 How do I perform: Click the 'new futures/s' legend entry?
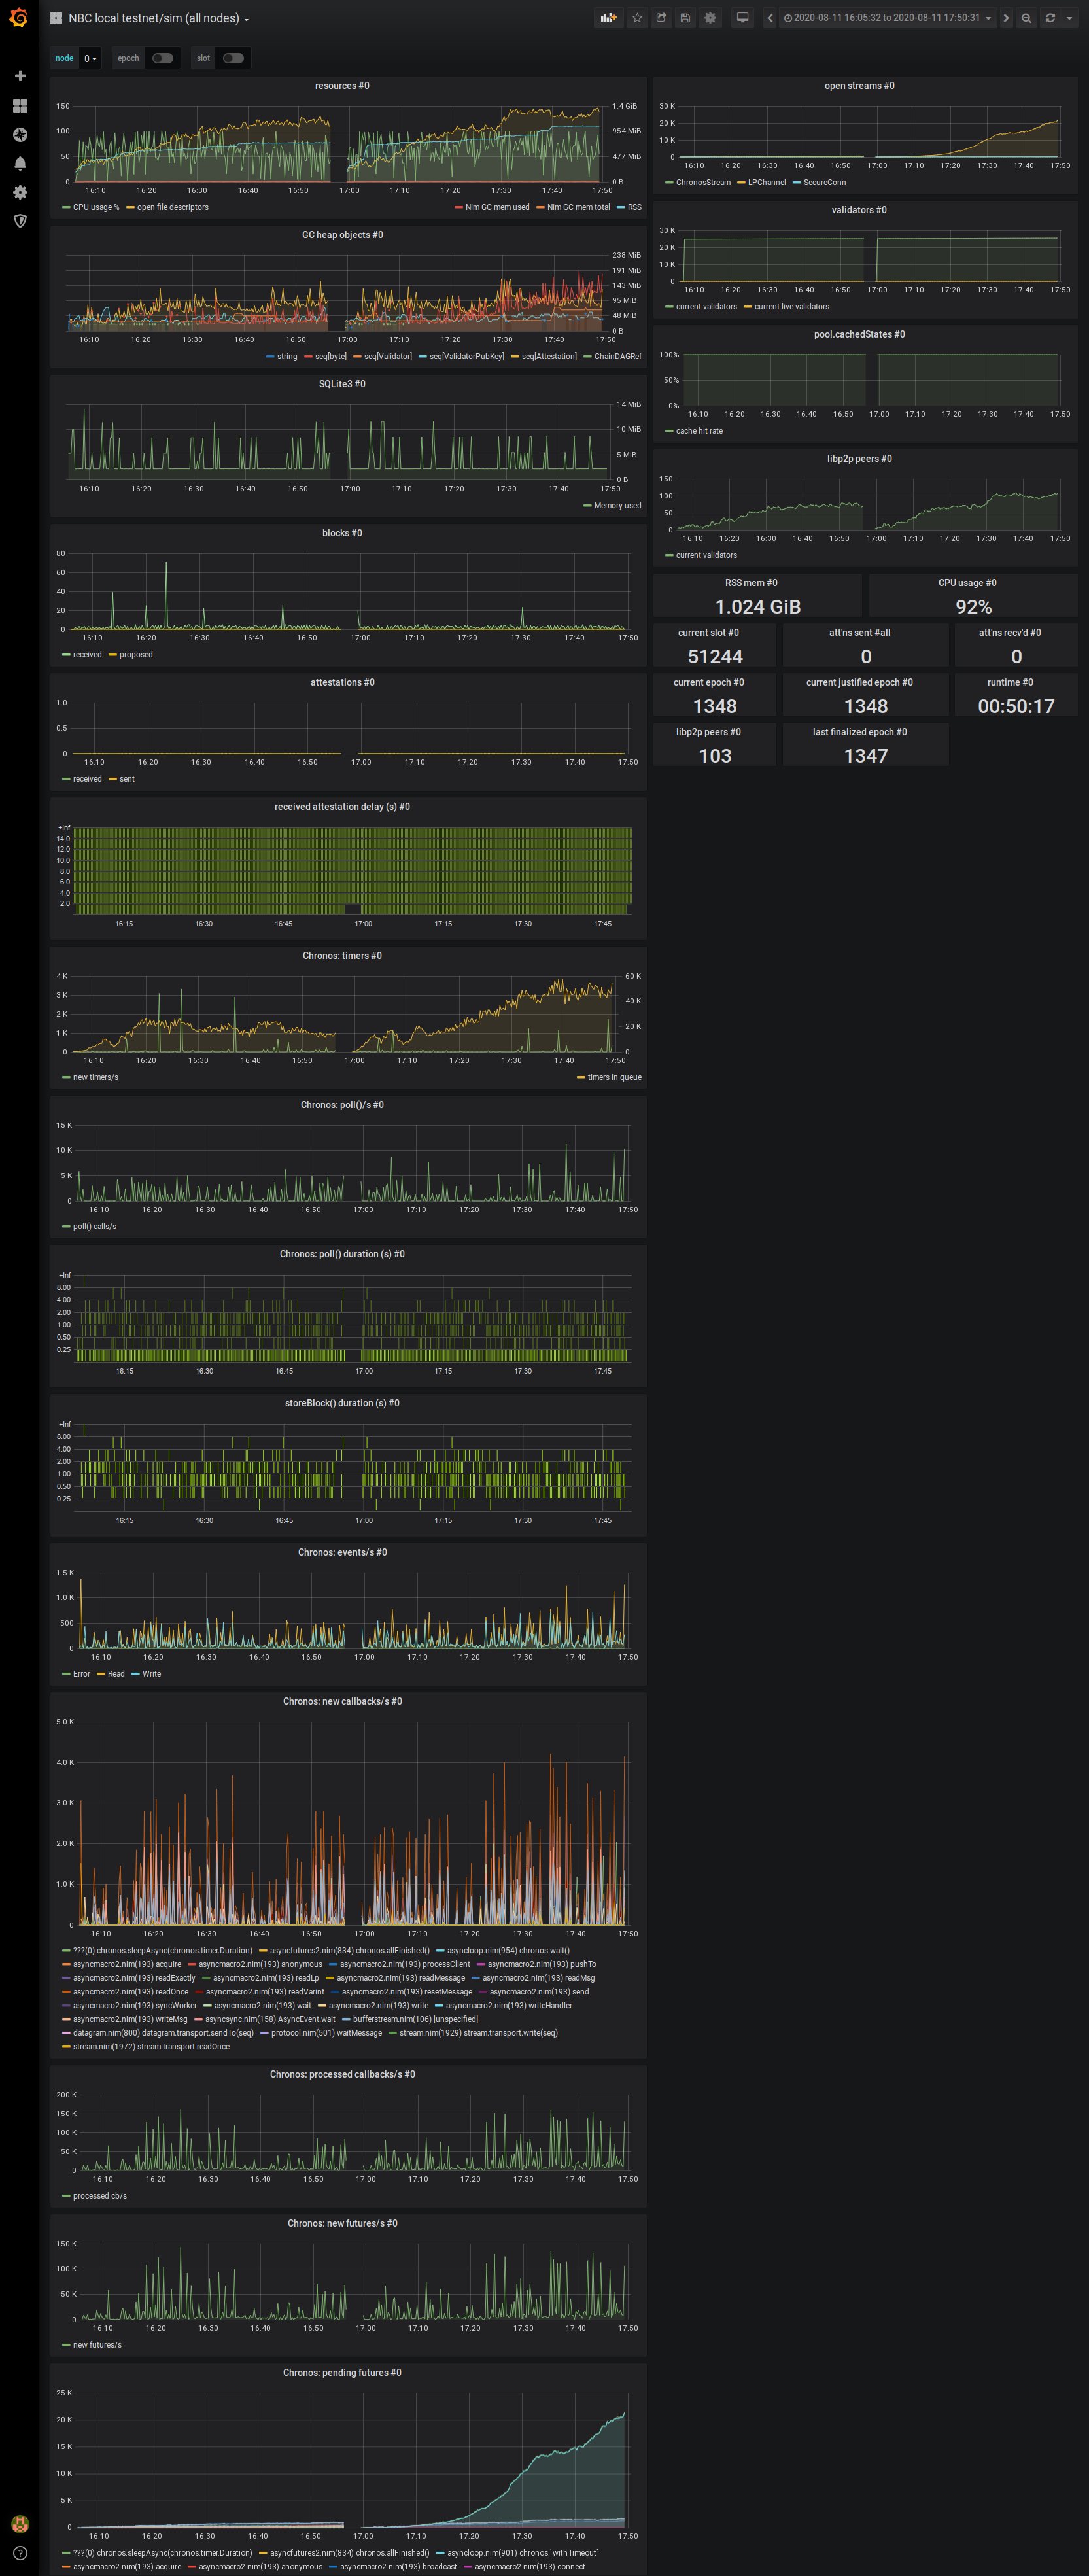97,2345
